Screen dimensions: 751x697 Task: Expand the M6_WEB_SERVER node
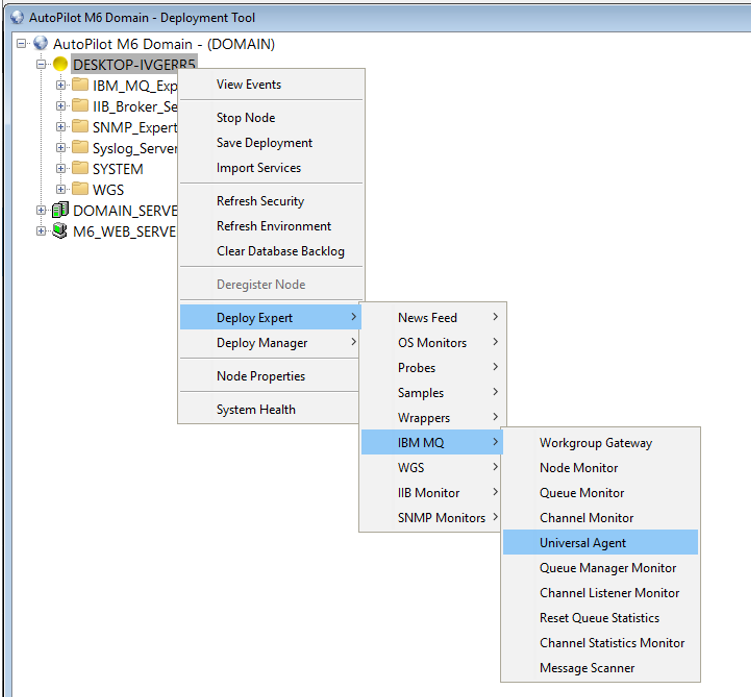click(x=41, y=231)
